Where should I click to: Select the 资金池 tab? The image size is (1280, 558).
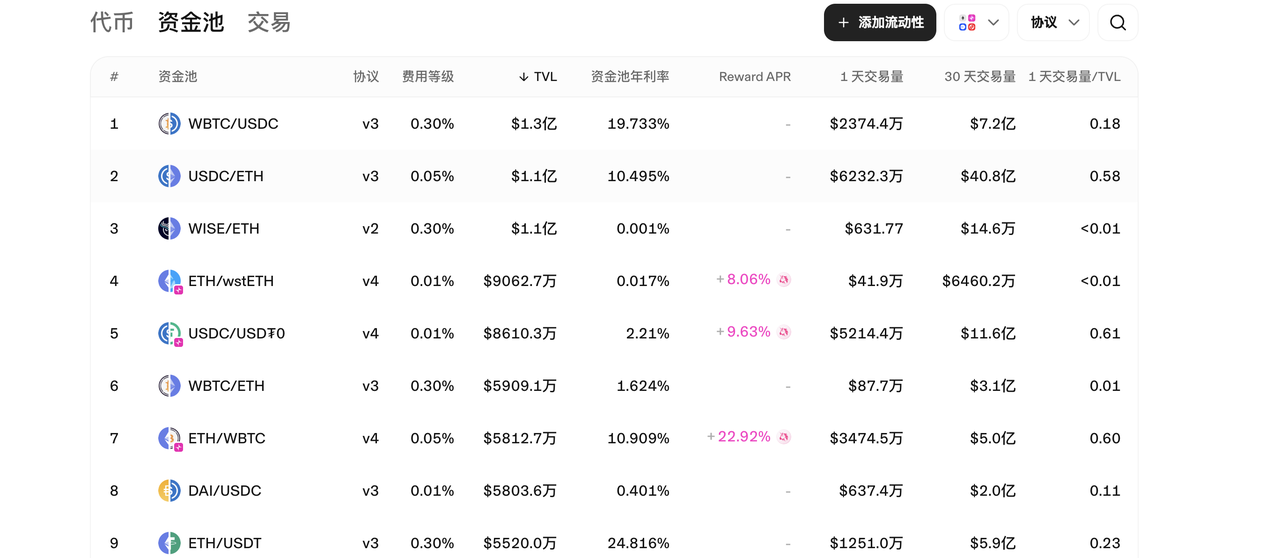point(190,22)
